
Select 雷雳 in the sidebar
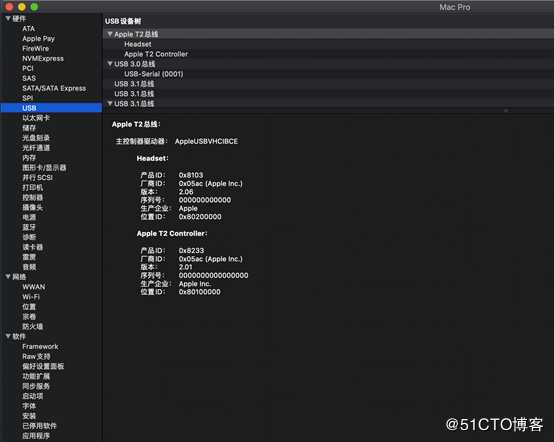tap(29, 257)
